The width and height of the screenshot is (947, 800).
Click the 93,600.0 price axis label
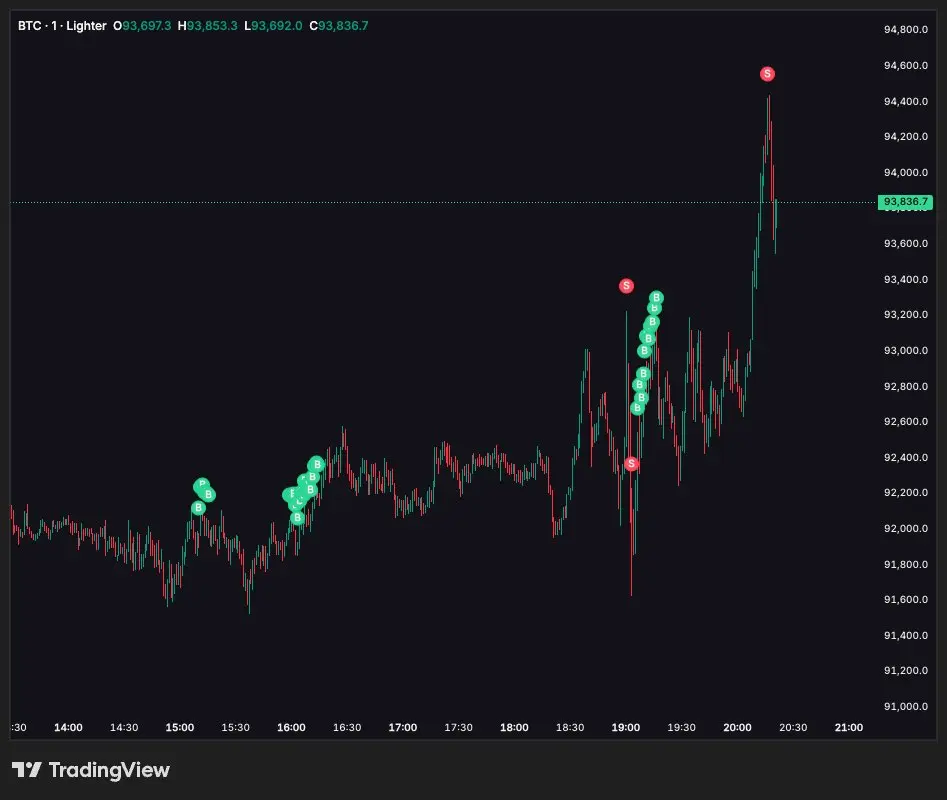[905, 243]
